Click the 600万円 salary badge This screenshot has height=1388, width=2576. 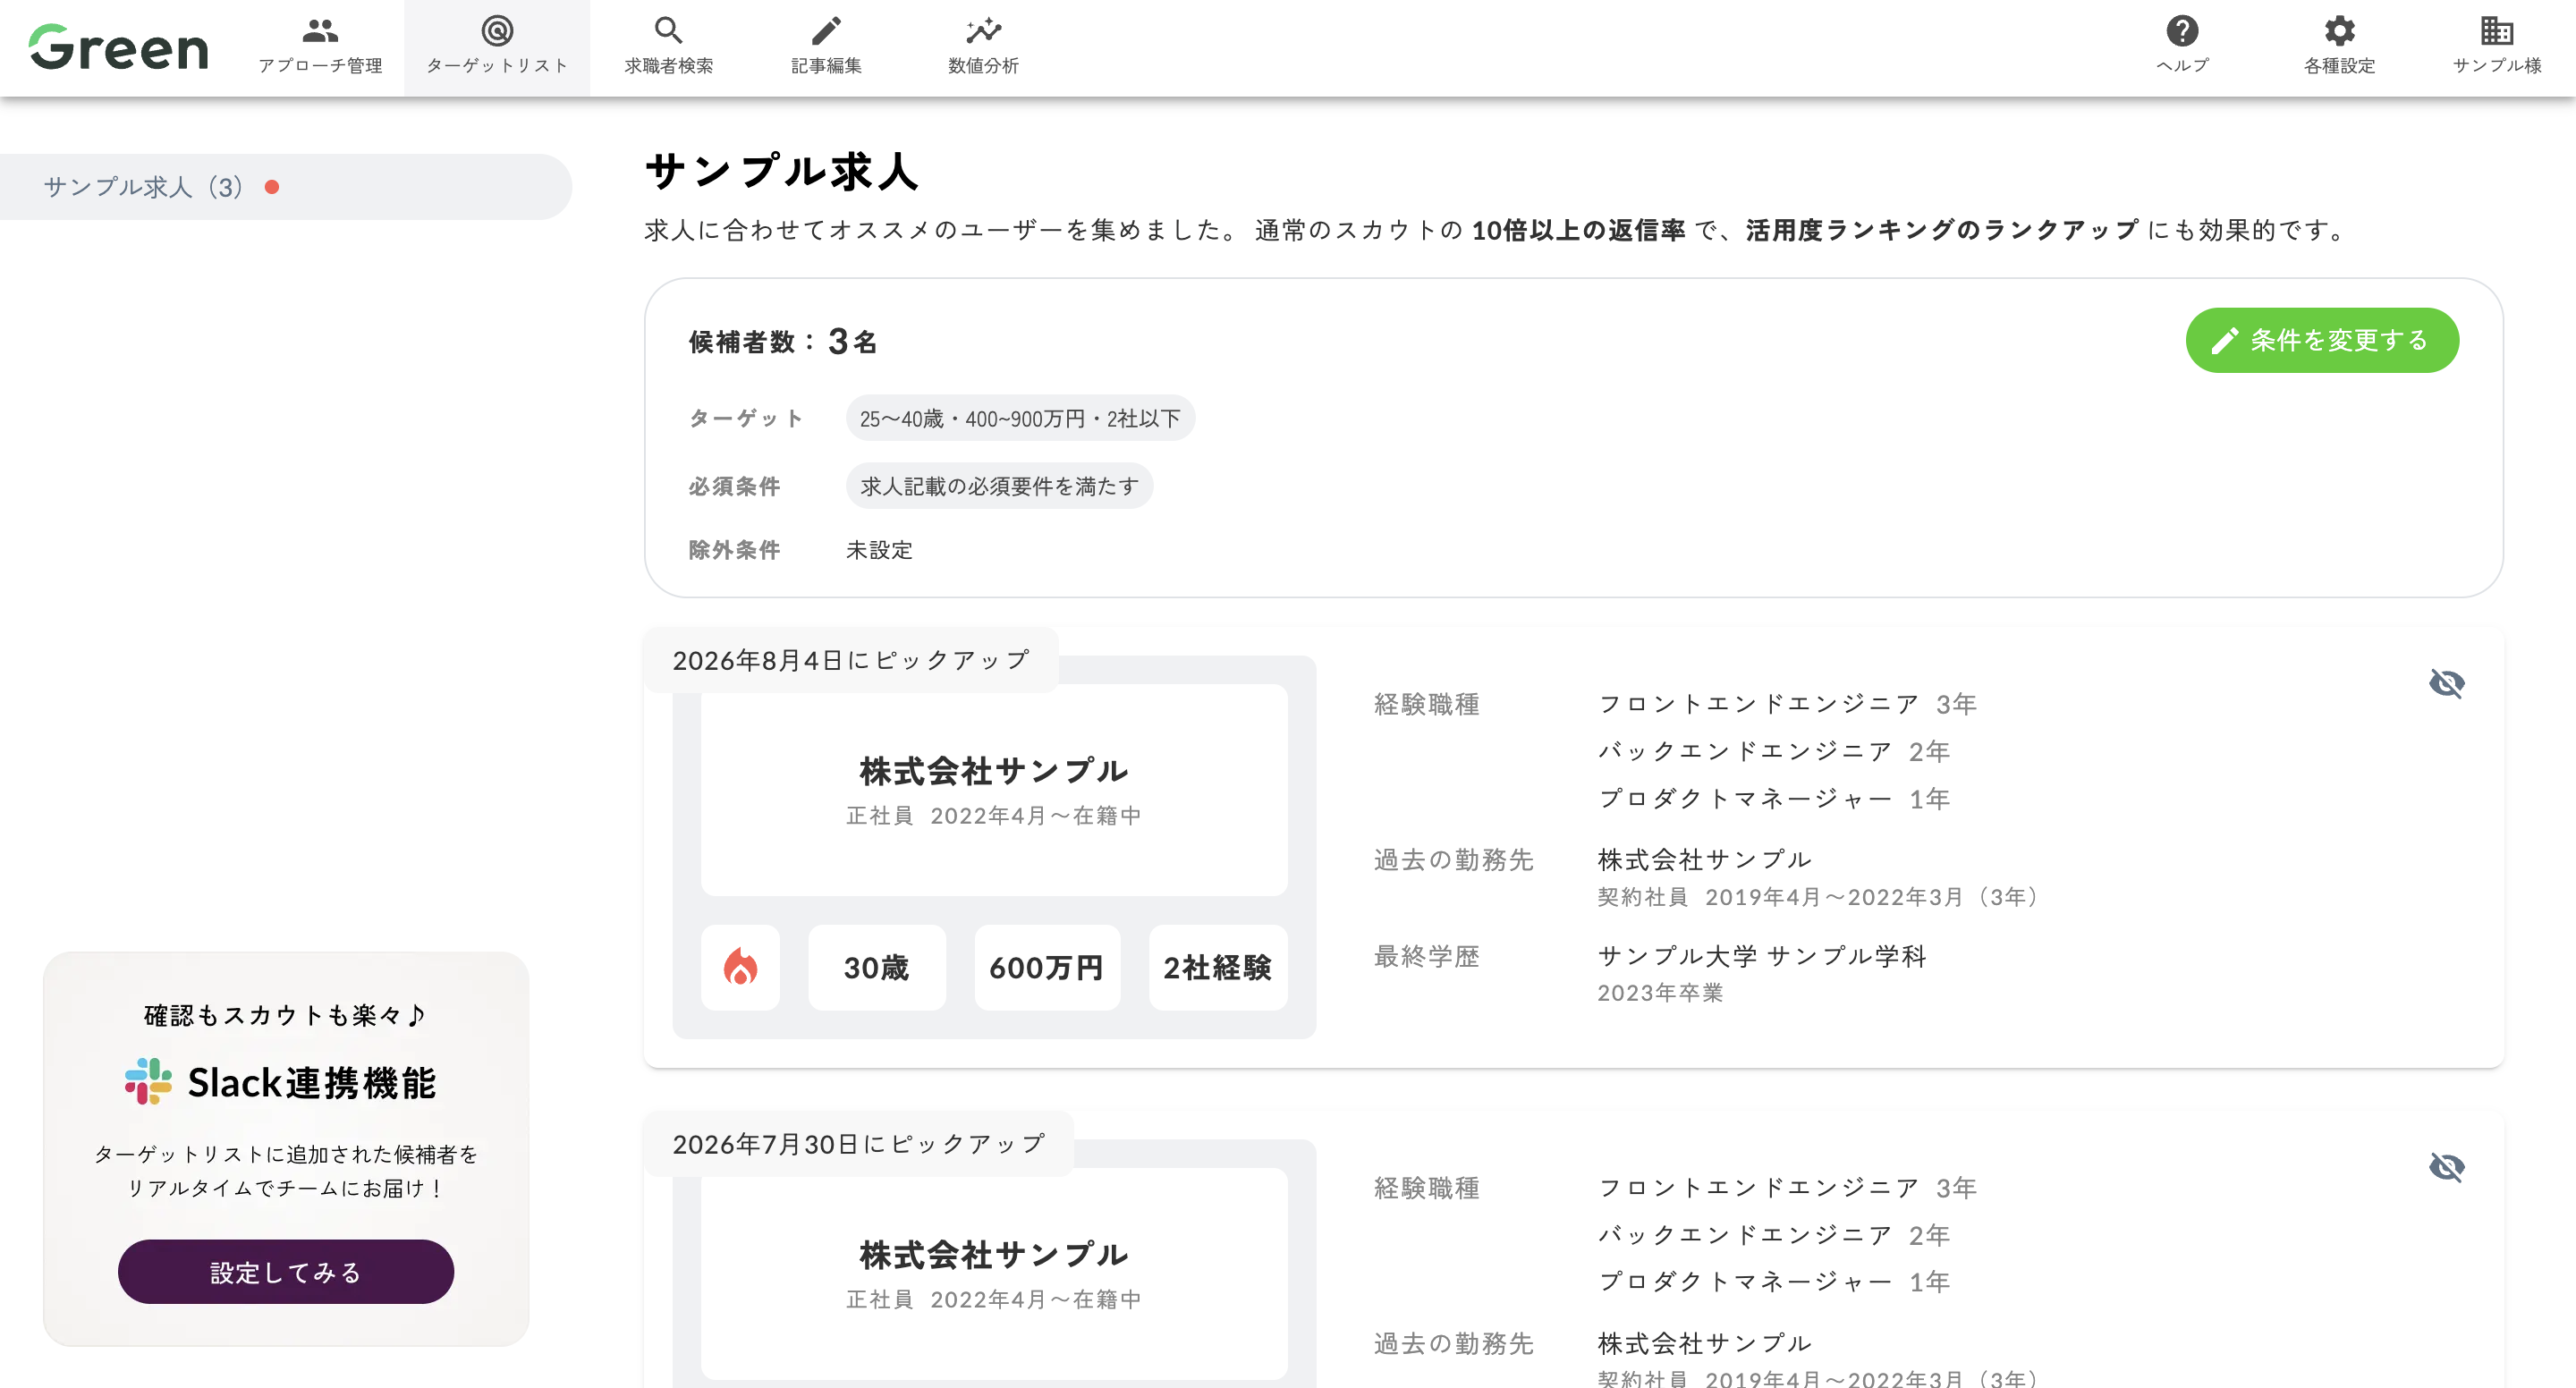click(x=1046, y=967)
